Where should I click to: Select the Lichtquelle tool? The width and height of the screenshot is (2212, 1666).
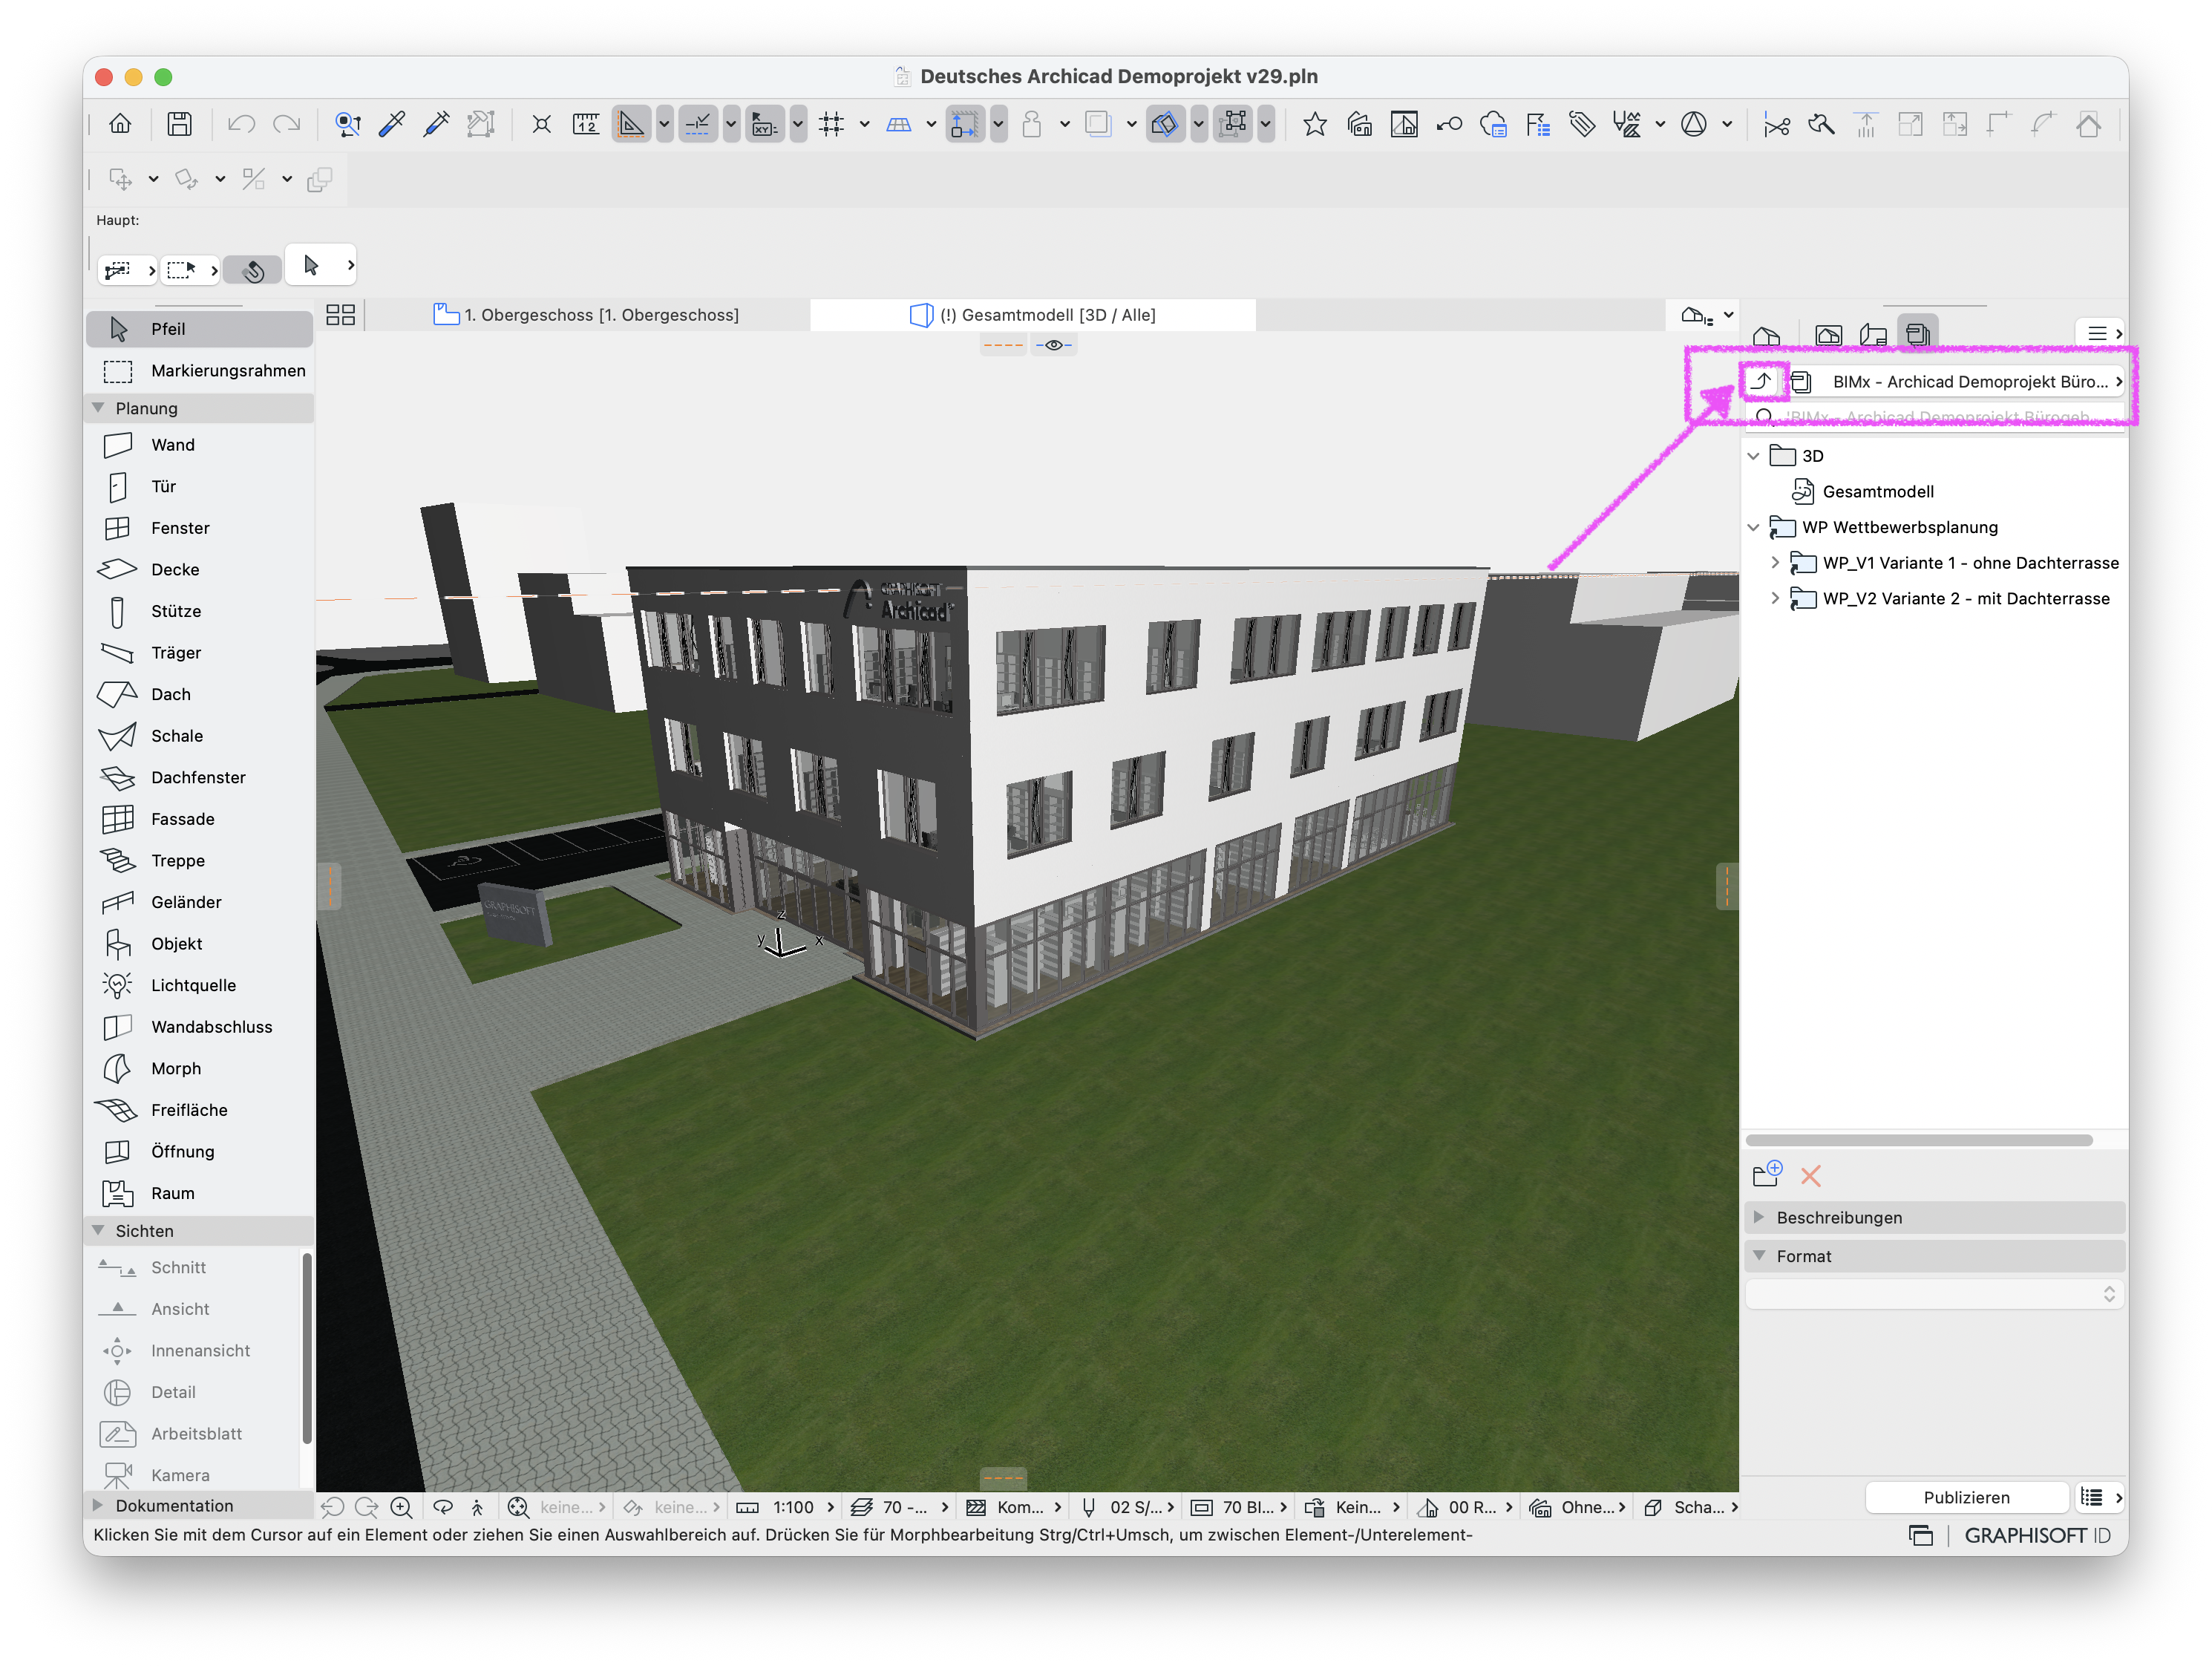pyautogui.click(x=199, y=985)
